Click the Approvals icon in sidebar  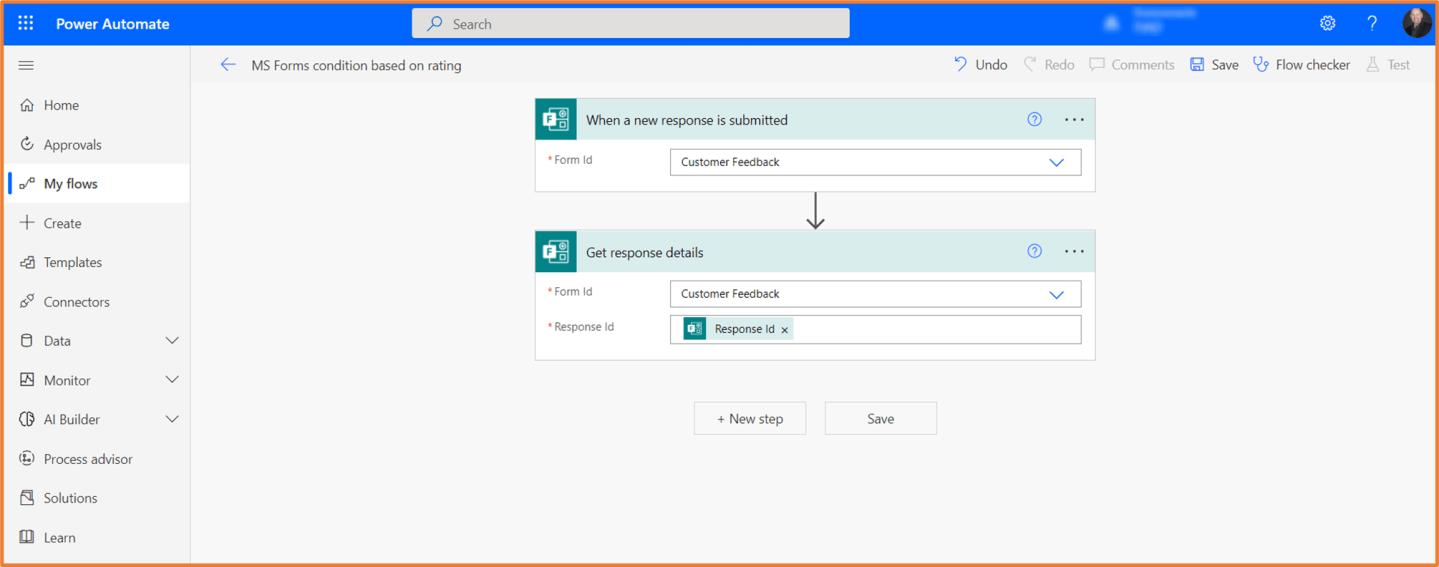[27, 144]
